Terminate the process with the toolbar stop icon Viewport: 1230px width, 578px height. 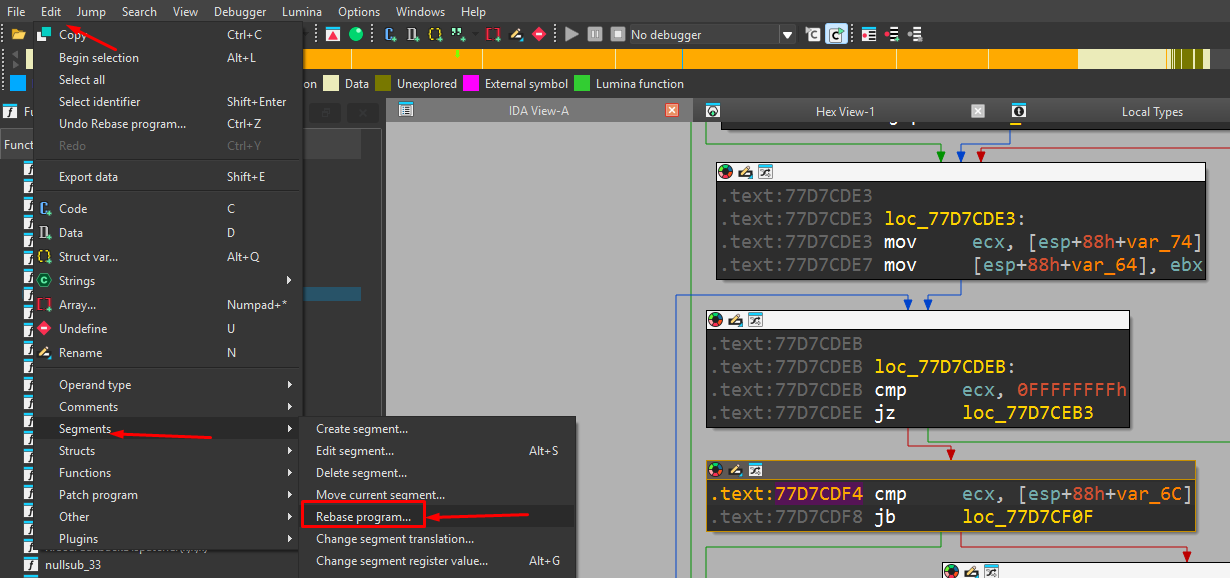pos(617,34)
